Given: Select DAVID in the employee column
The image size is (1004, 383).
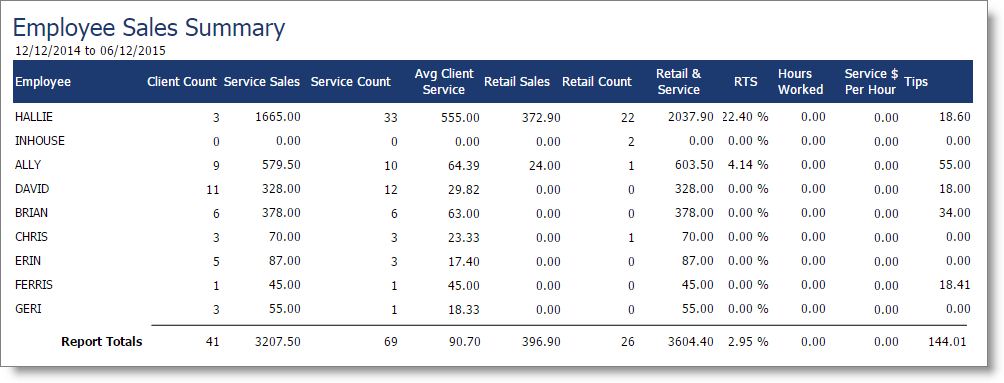Looking at the screenshot, I should 32,189.
